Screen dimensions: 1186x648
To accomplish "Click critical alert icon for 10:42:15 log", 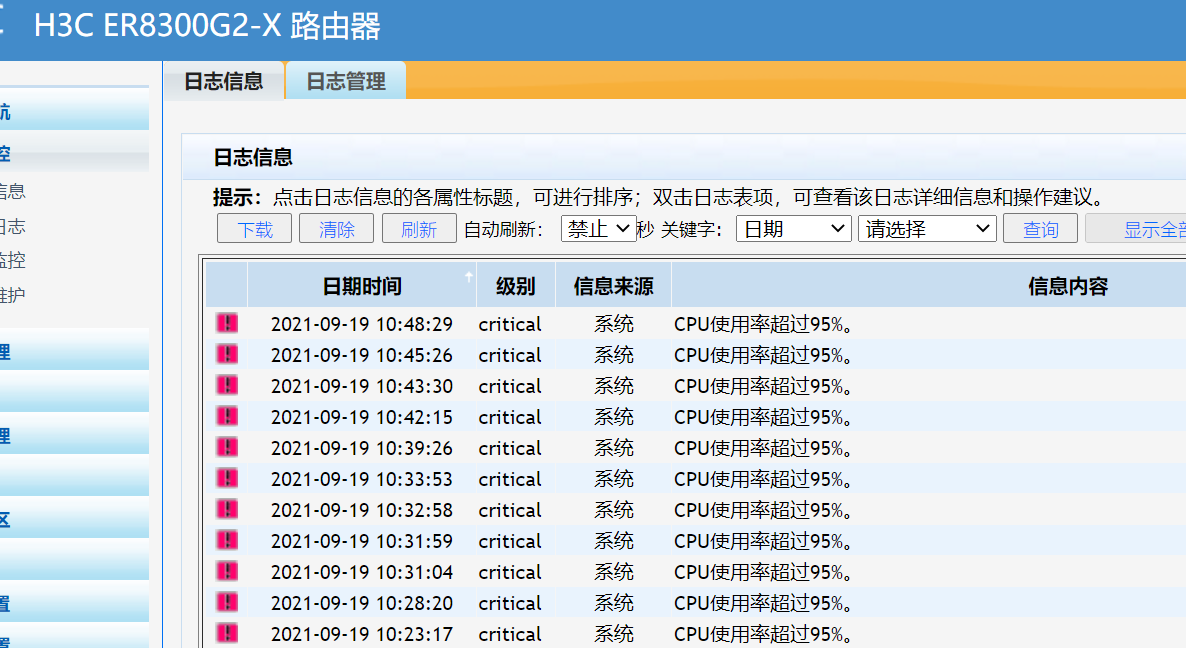I will click(x=227, y=417).
